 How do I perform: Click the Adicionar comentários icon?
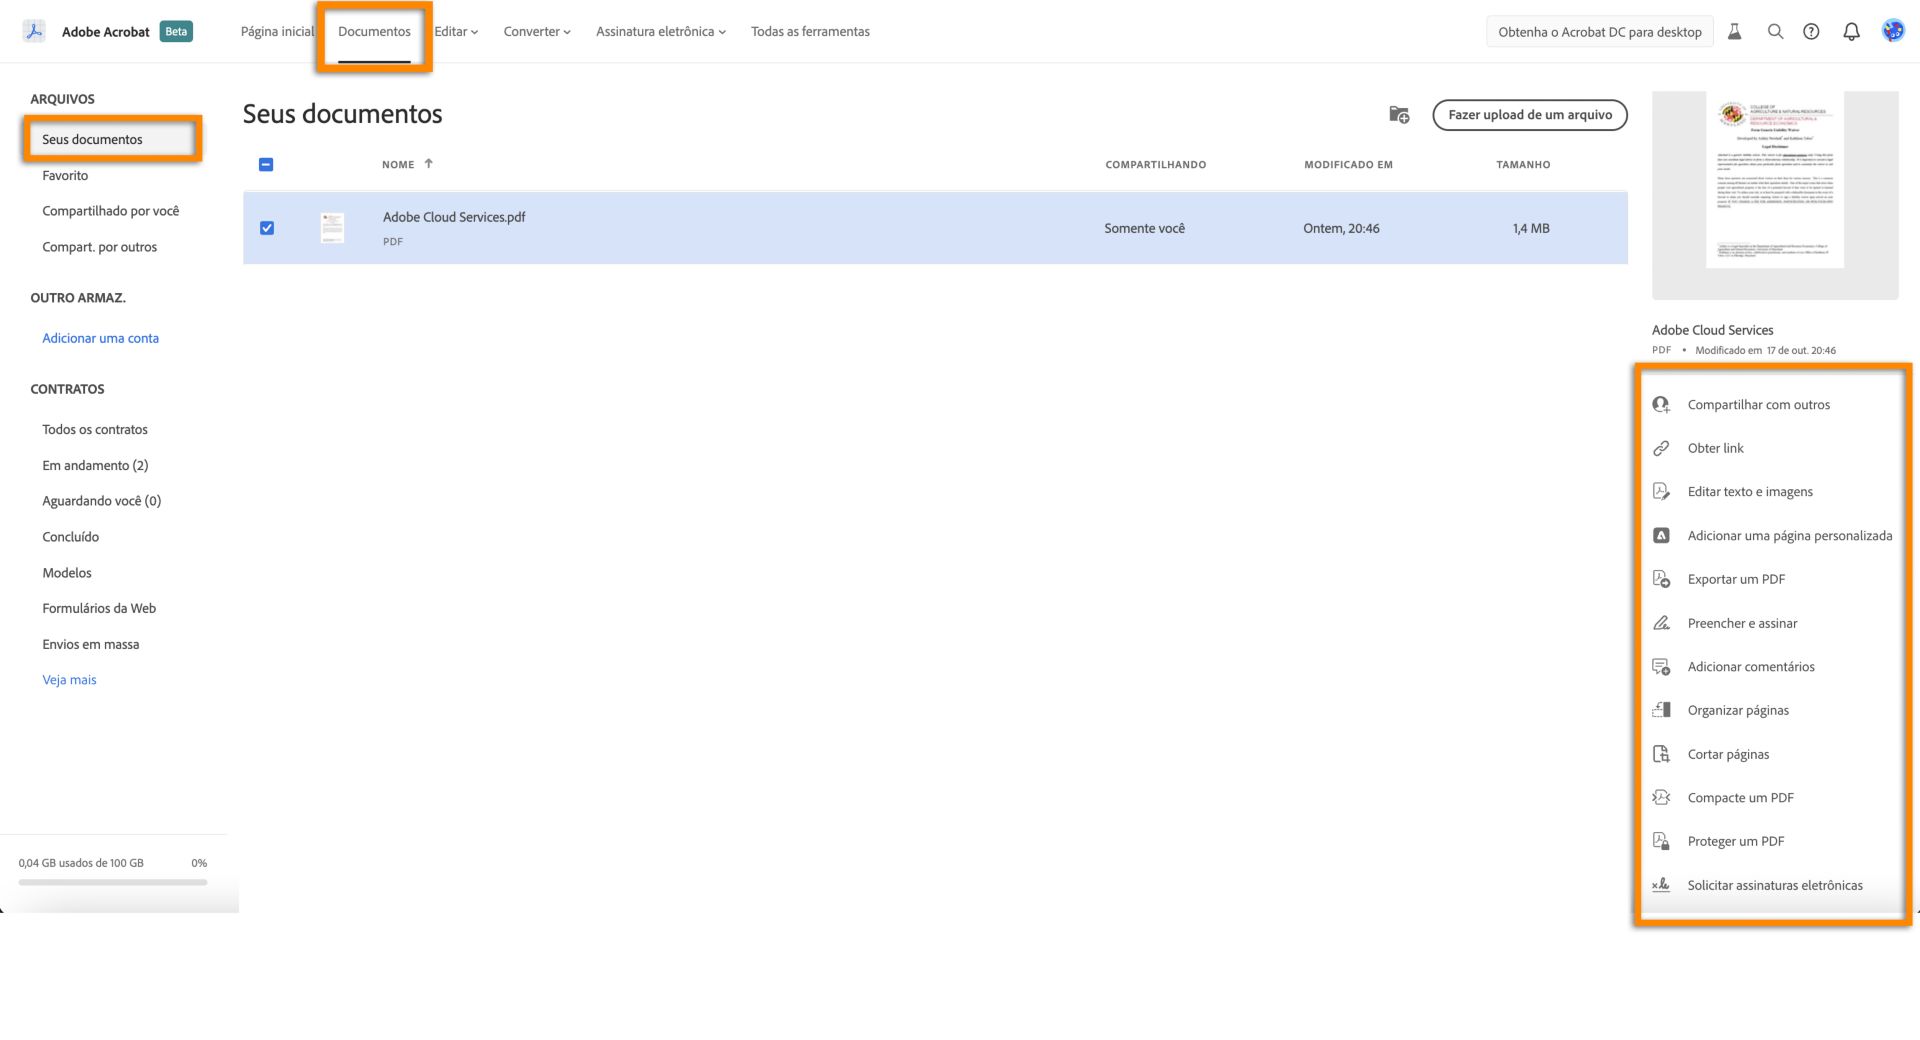(1661, 667)
